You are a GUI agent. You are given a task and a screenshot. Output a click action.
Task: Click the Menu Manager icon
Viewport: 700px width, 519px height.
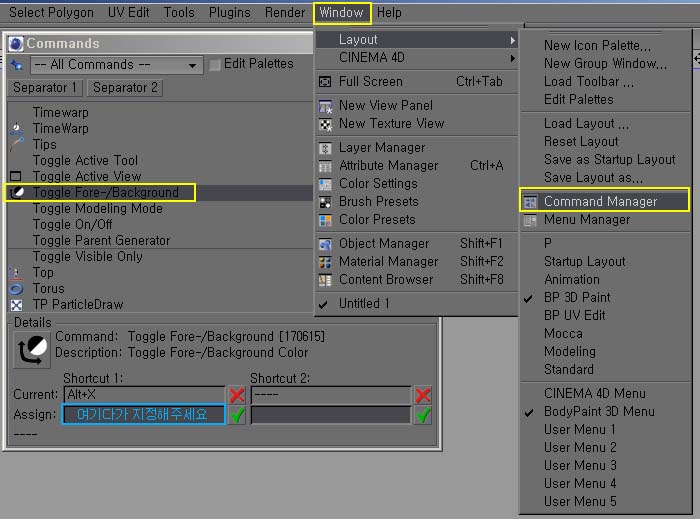(530, 220)
